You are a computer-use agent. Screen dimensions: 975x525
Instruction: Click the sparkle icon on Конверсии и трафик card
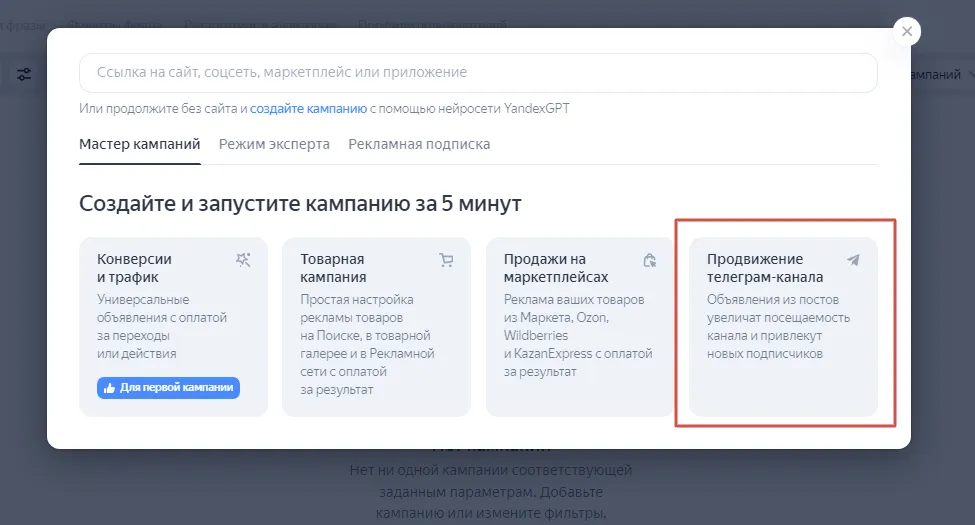click(243, 260)
